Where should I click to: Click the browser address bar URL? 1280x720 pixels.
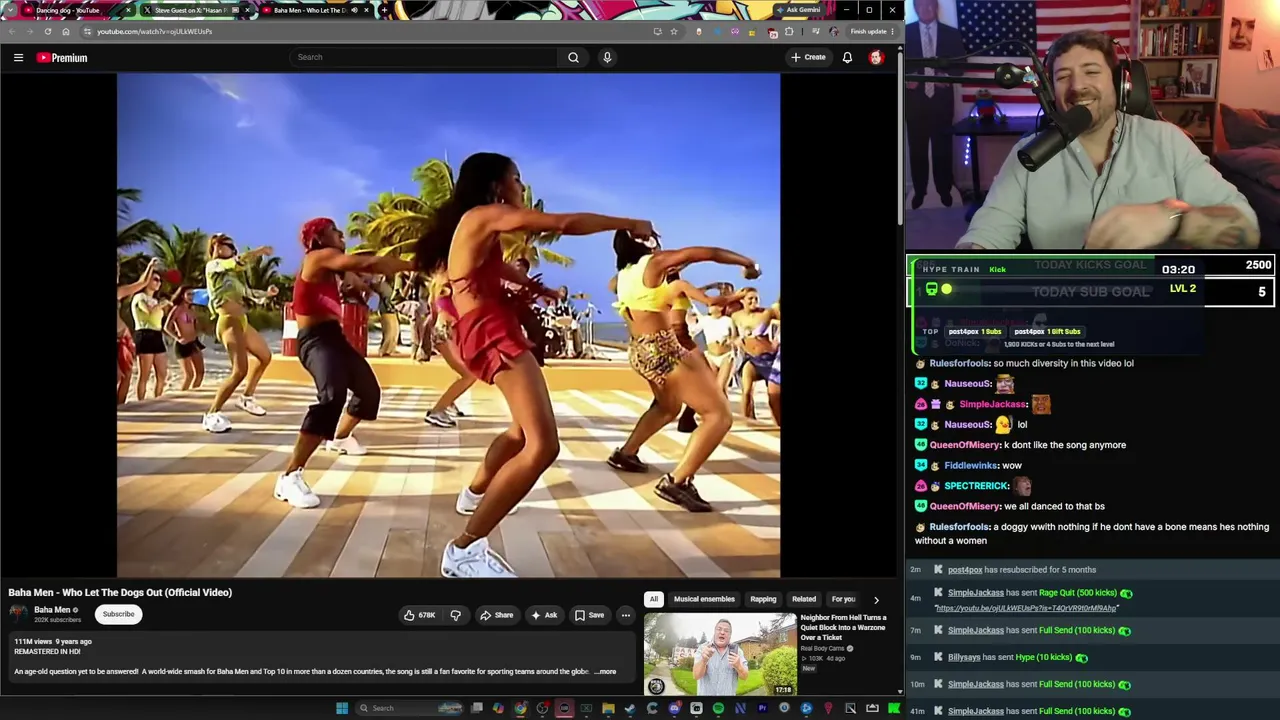(154, 31)
